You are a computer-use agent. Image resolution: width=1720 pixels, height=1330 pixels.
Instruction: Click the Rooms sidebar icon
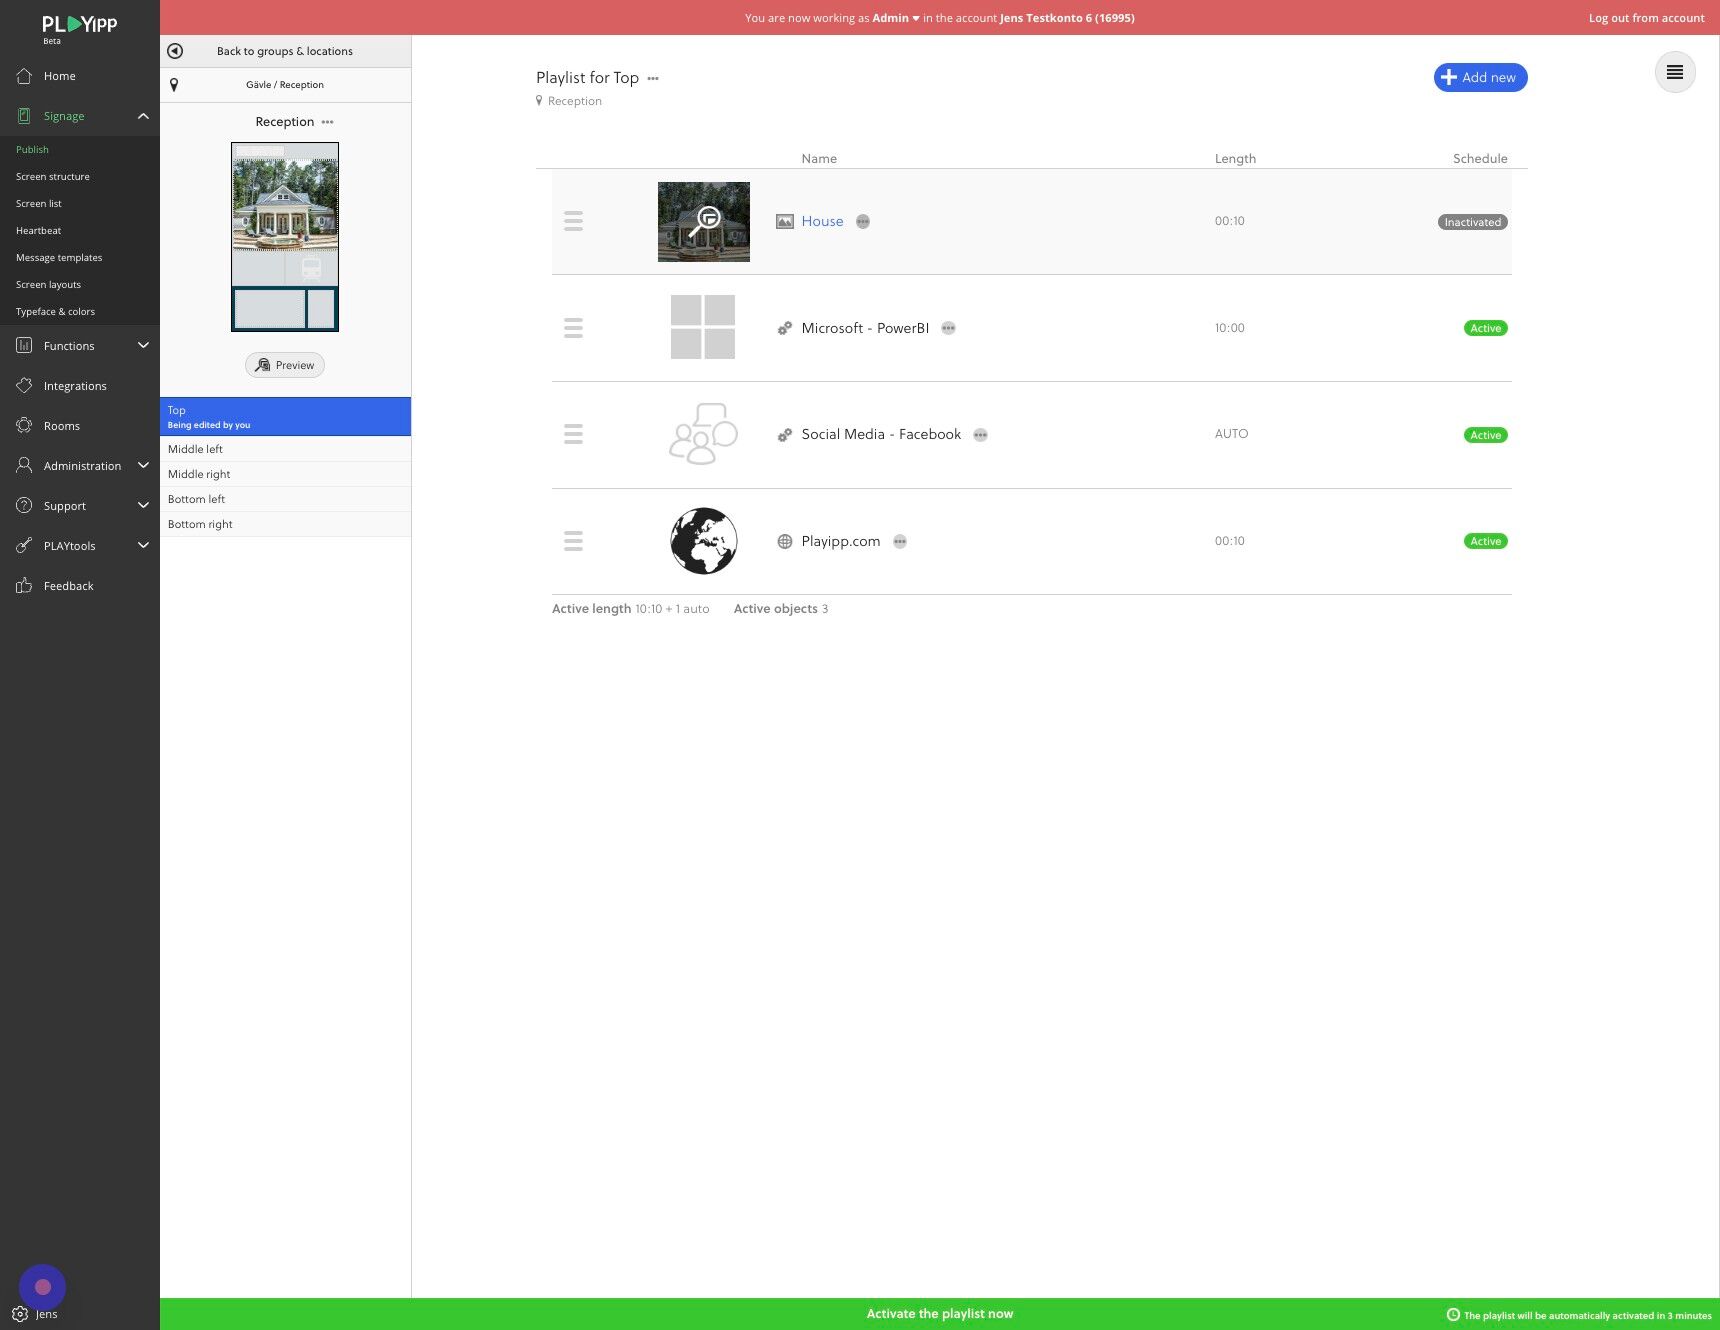click(24, 426)
